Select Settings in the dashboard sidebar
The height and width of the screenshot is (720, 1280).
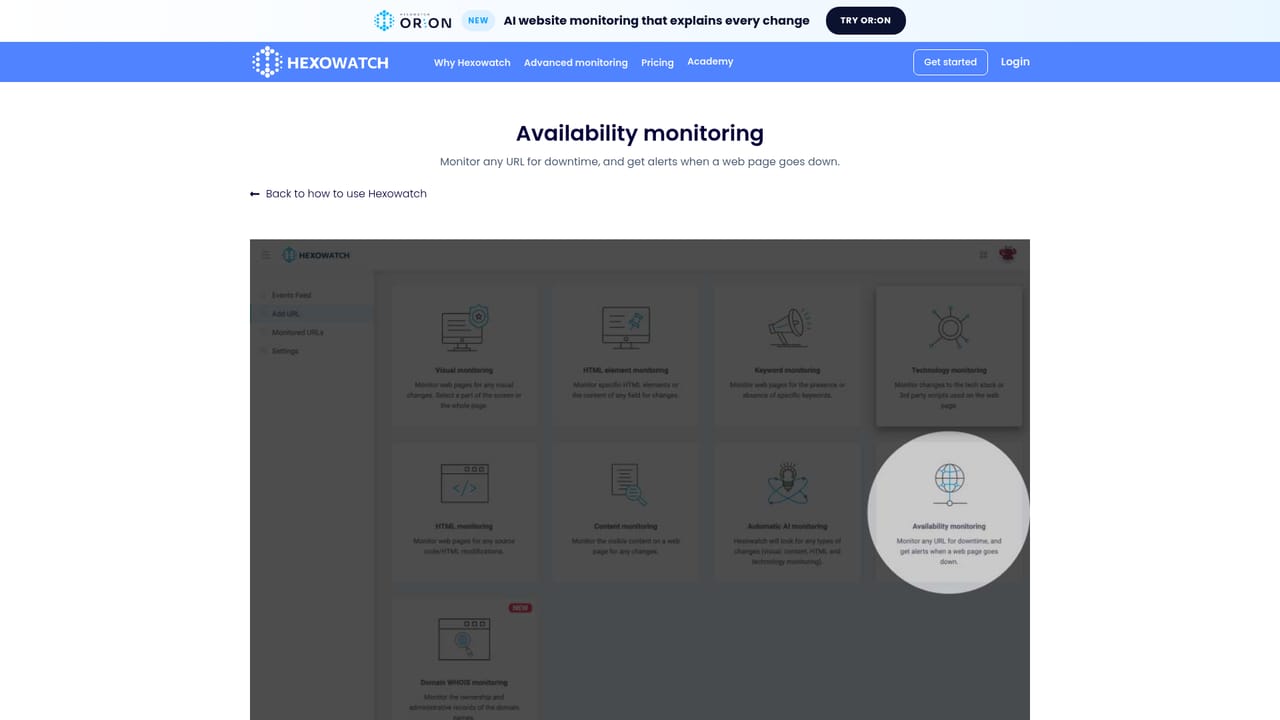(x=285, y=351)
